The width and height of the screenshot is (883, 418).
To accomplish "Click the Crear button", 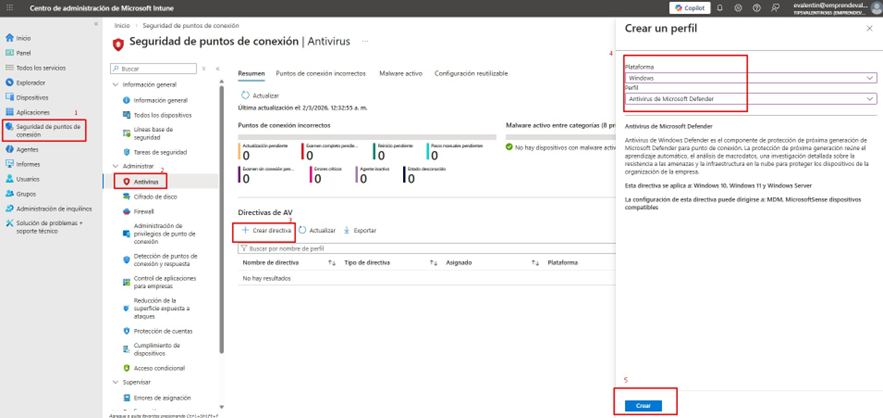I will point(643,405).
